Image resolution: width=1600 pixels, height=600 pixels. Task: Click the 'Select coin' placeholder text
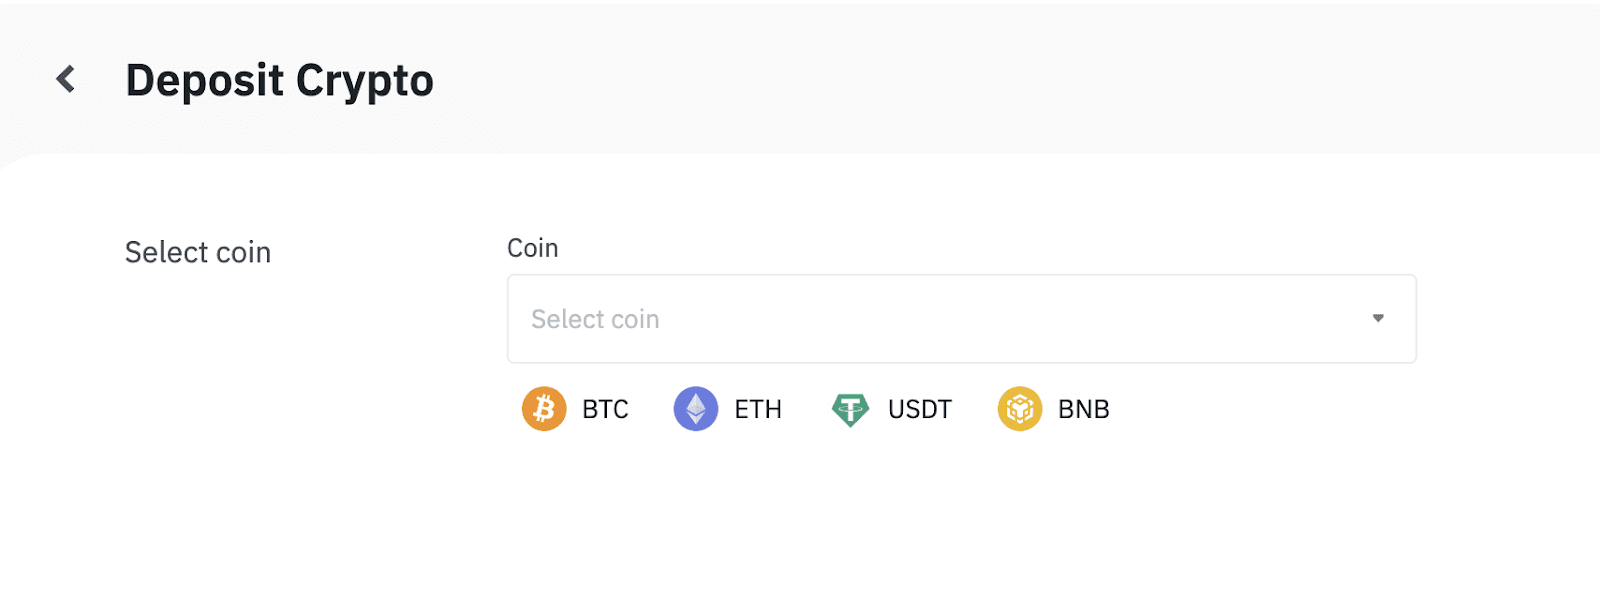pos(595,319)
